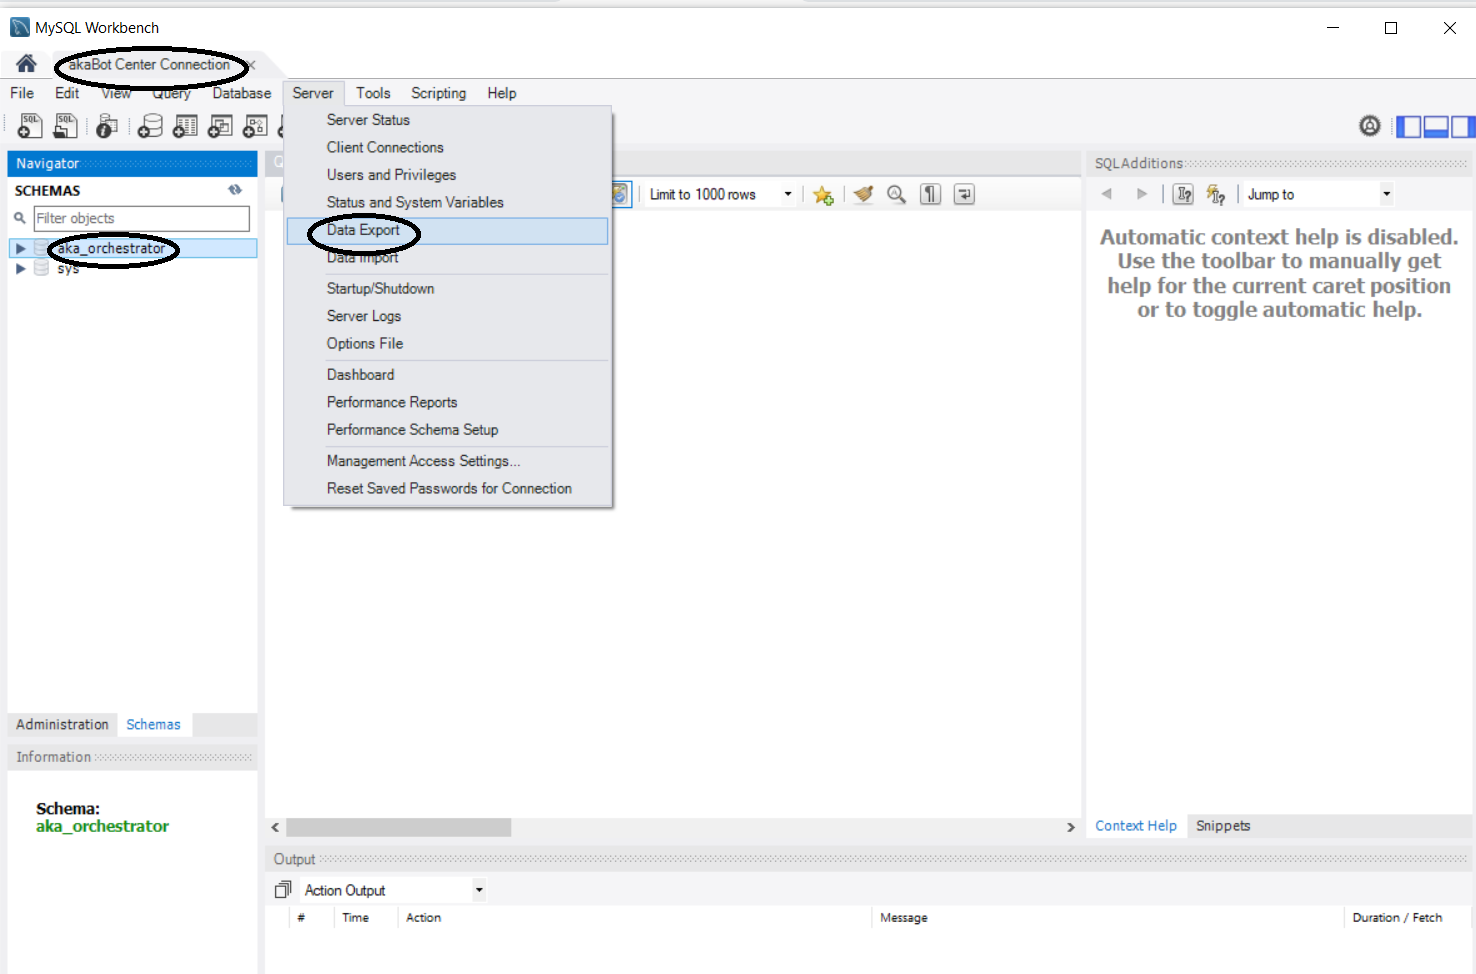Open the Limit to 1000 rows dropdown

pyautogui.click(x=788, y=195)
